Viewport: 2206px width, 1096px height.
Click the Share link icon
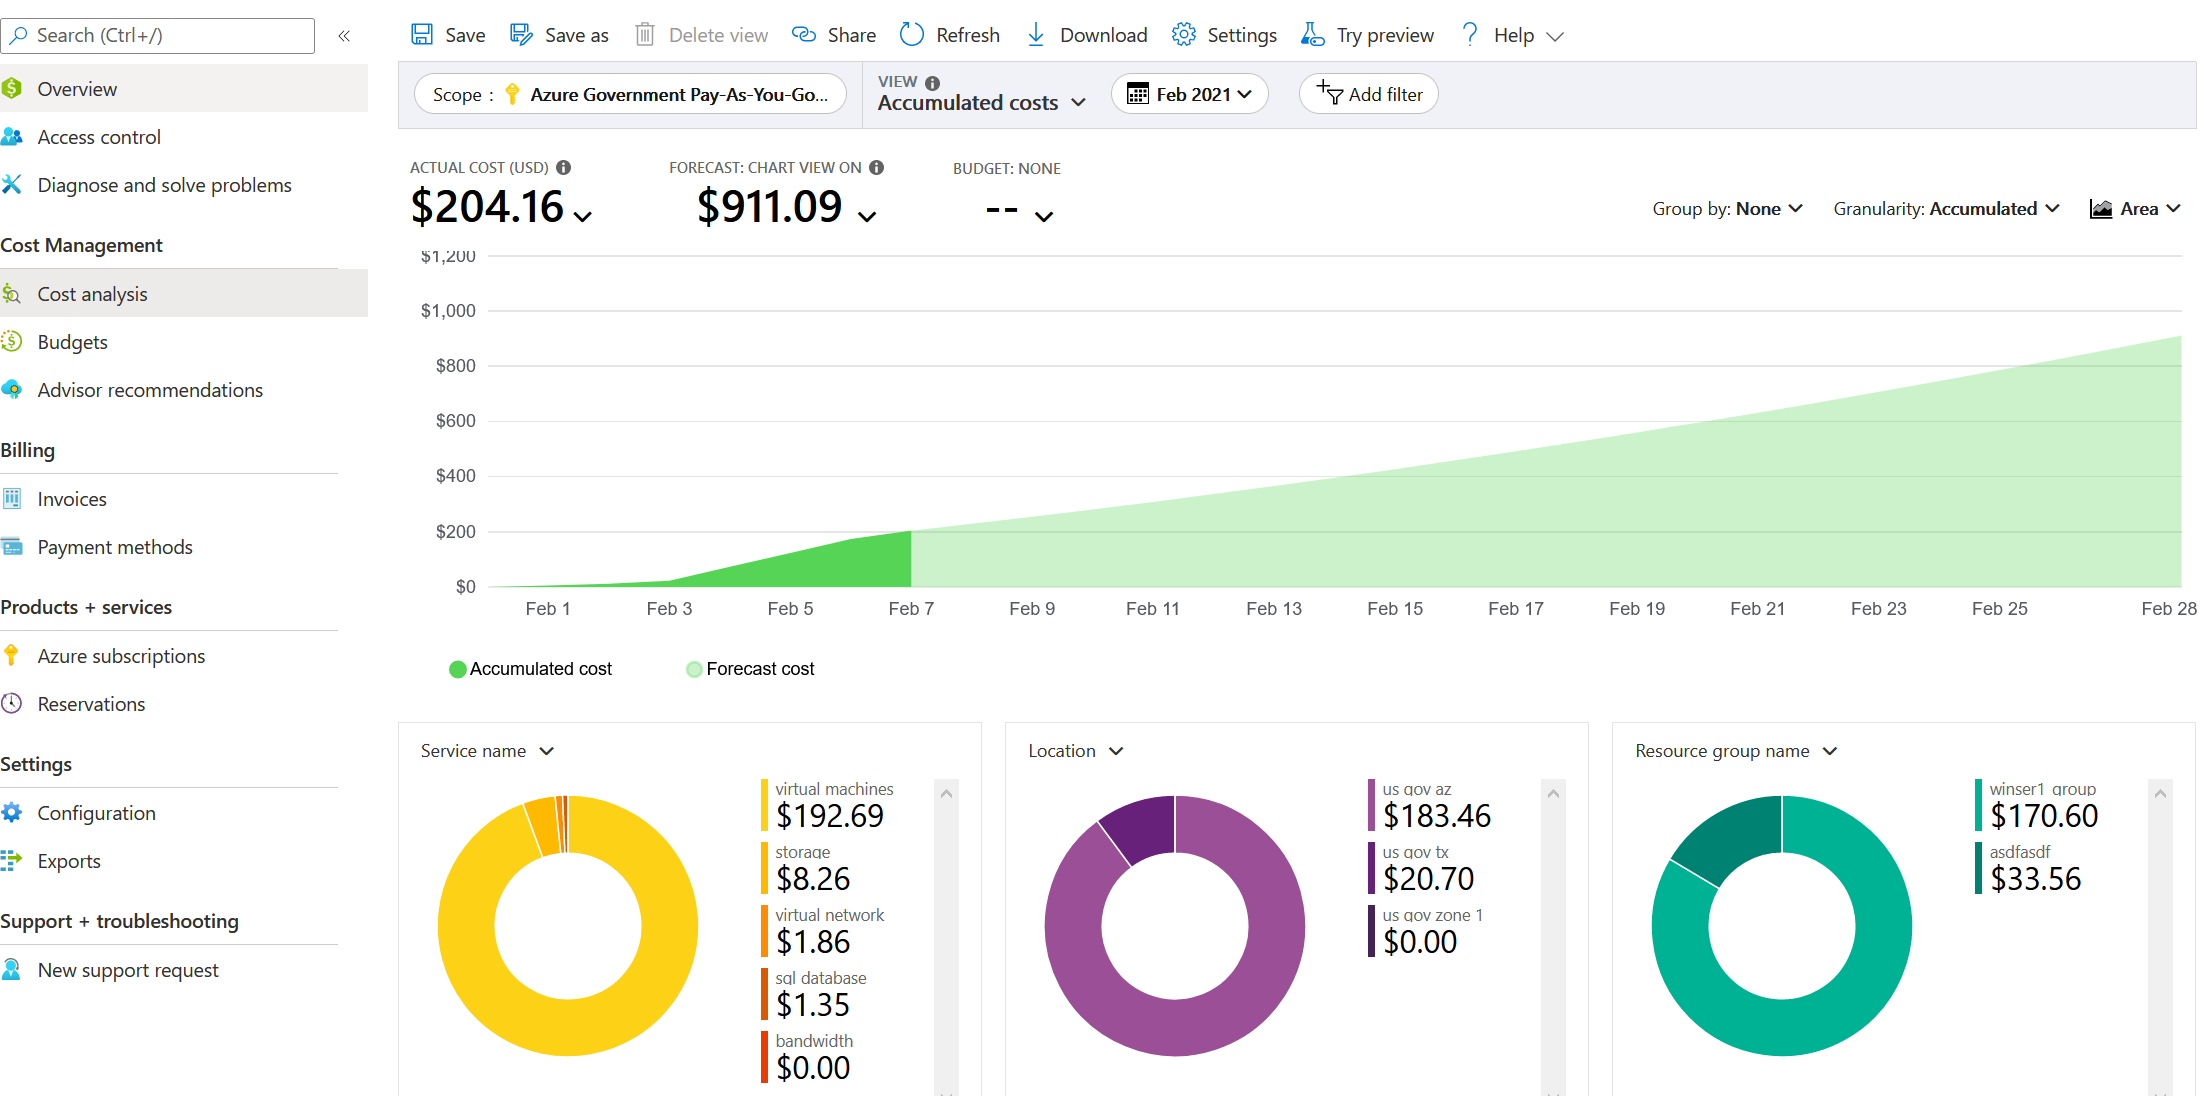coord(804,35)
